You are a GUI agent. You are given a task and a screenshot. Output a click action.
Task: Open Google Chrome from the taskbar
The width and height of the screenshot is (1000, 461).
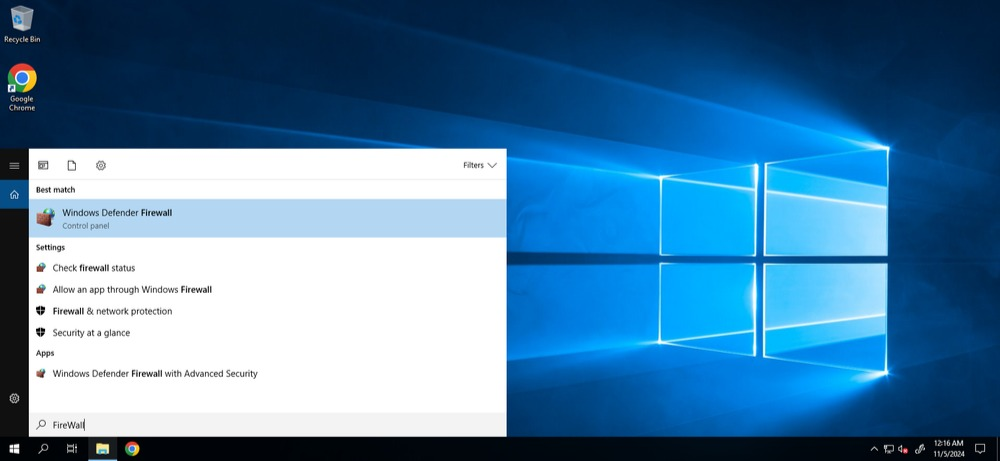pos(132,449)
